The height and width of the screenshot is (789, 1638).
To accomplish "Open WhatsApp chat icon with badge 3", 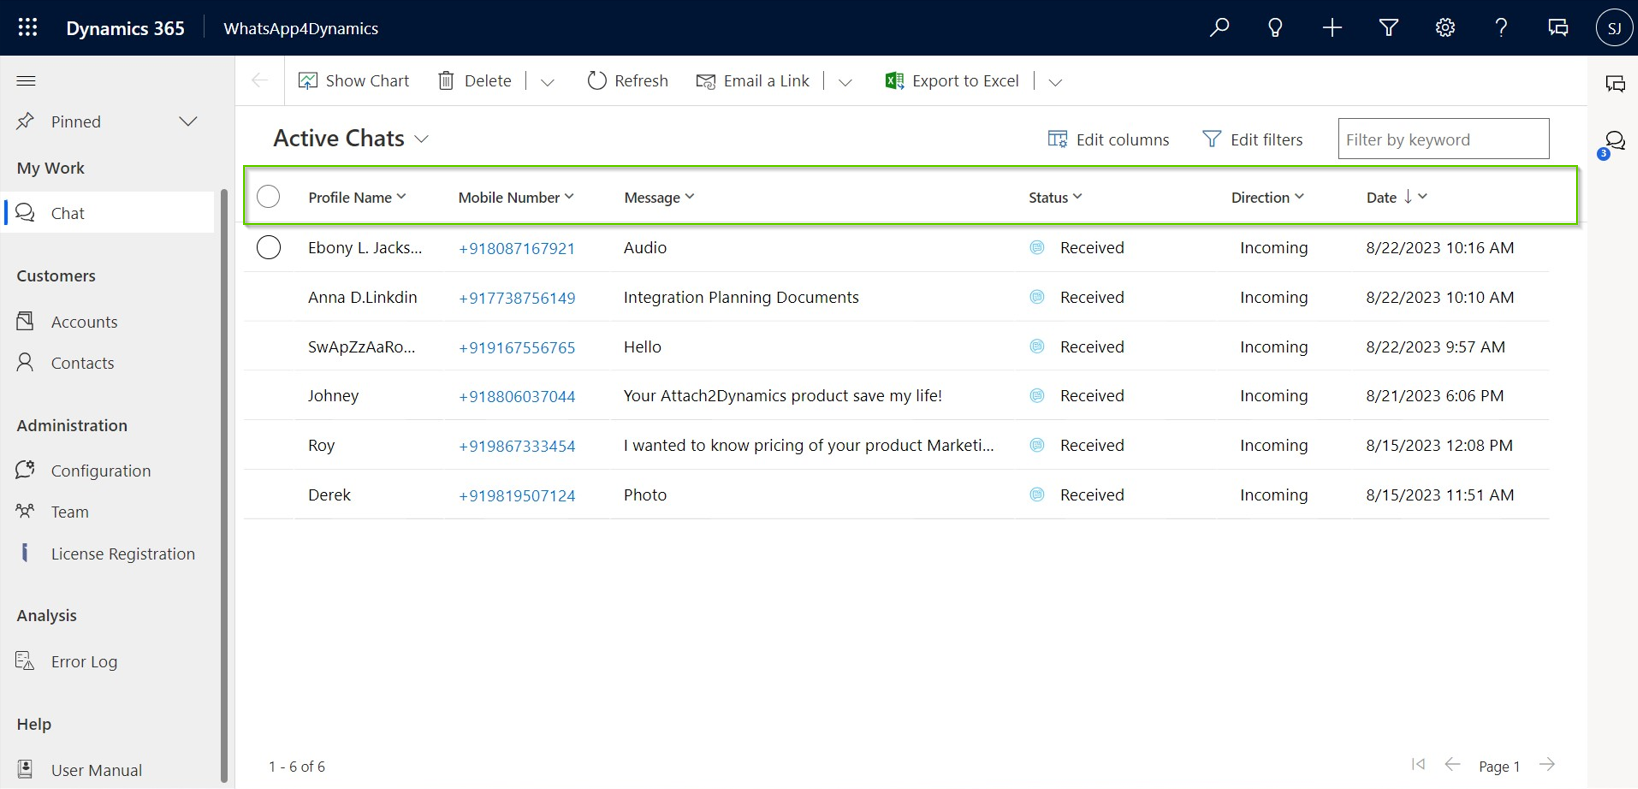I will point(1613,143).
